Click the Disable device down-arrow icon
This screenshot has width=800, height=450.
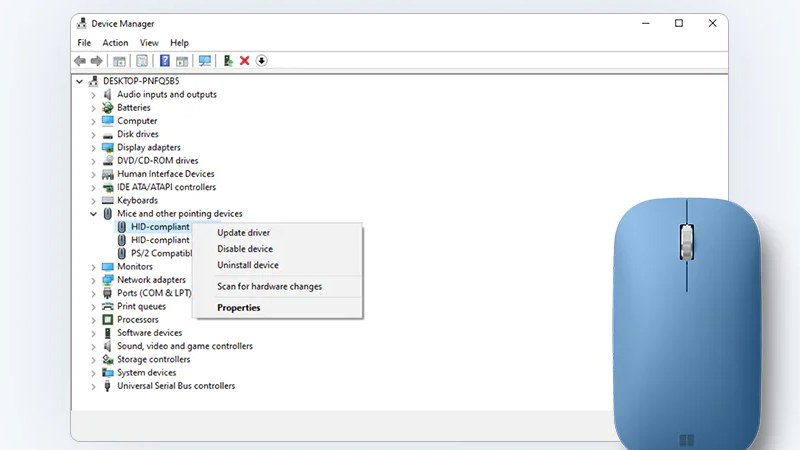(x=262, y=61)
